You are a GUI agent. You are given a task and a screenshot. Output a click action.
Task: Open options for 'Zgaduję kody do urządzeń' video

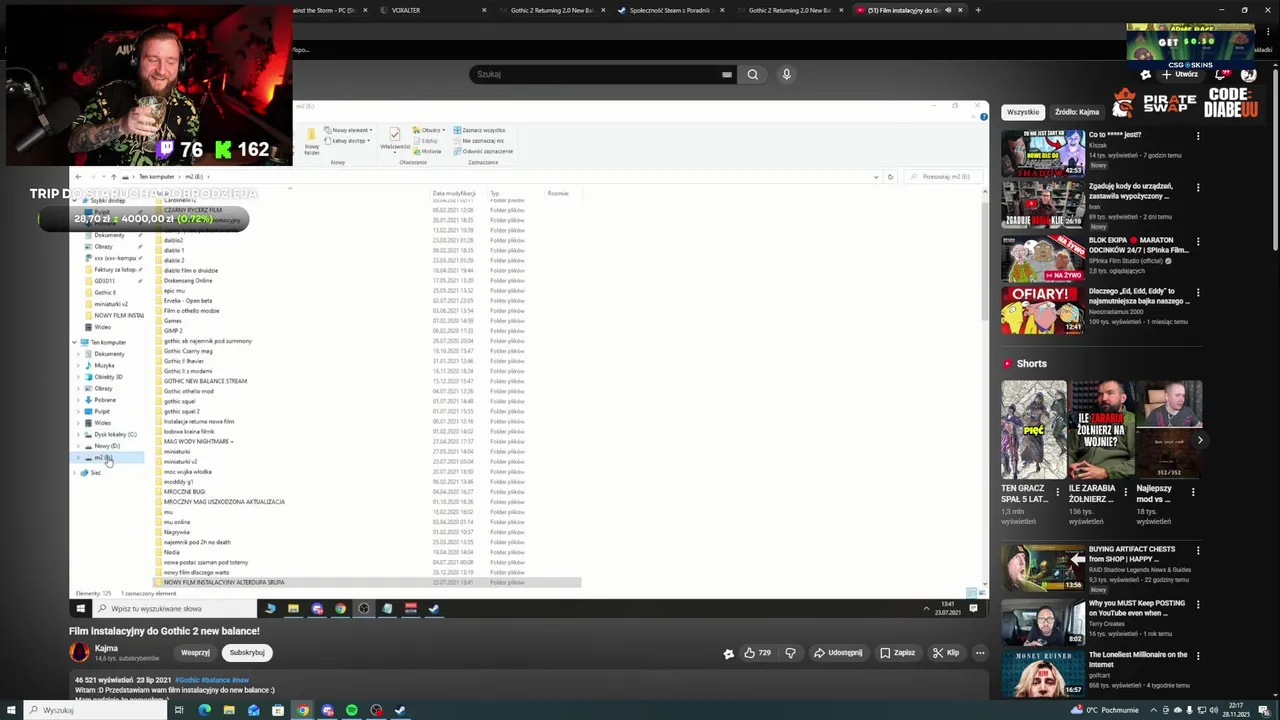tap(1198, 188)
